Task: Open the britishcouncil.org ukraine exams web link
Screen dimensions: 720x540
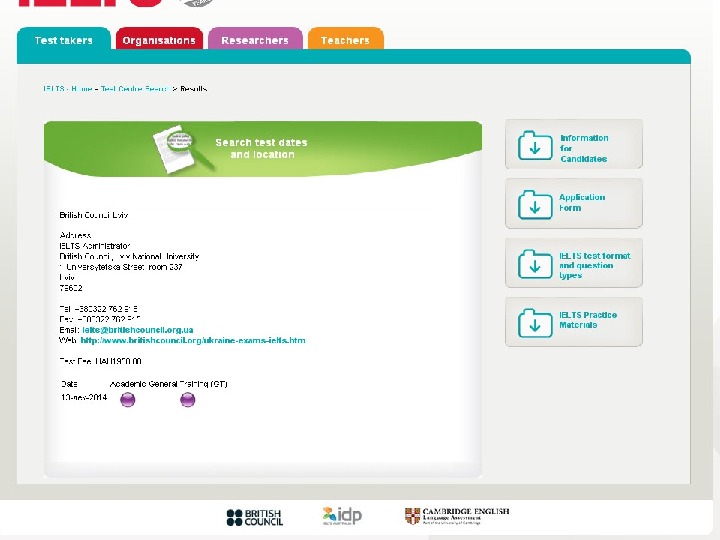Action: coord(193,340)
